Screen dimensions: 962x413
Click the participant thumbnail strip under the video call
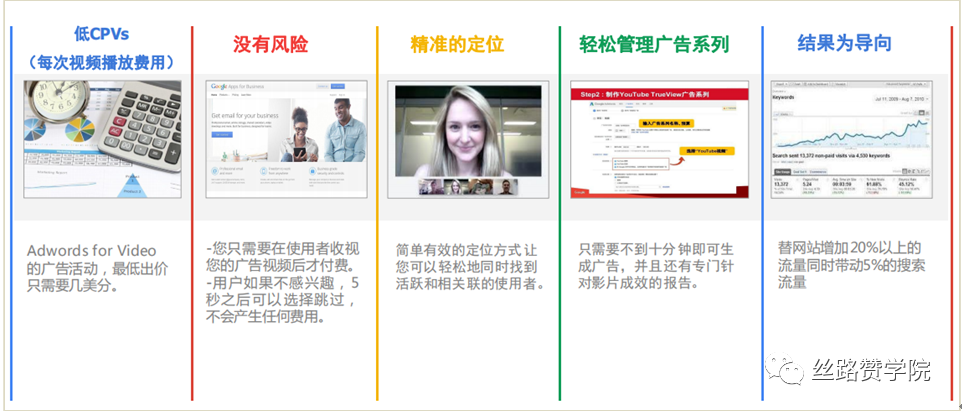[x=468, y=187]
